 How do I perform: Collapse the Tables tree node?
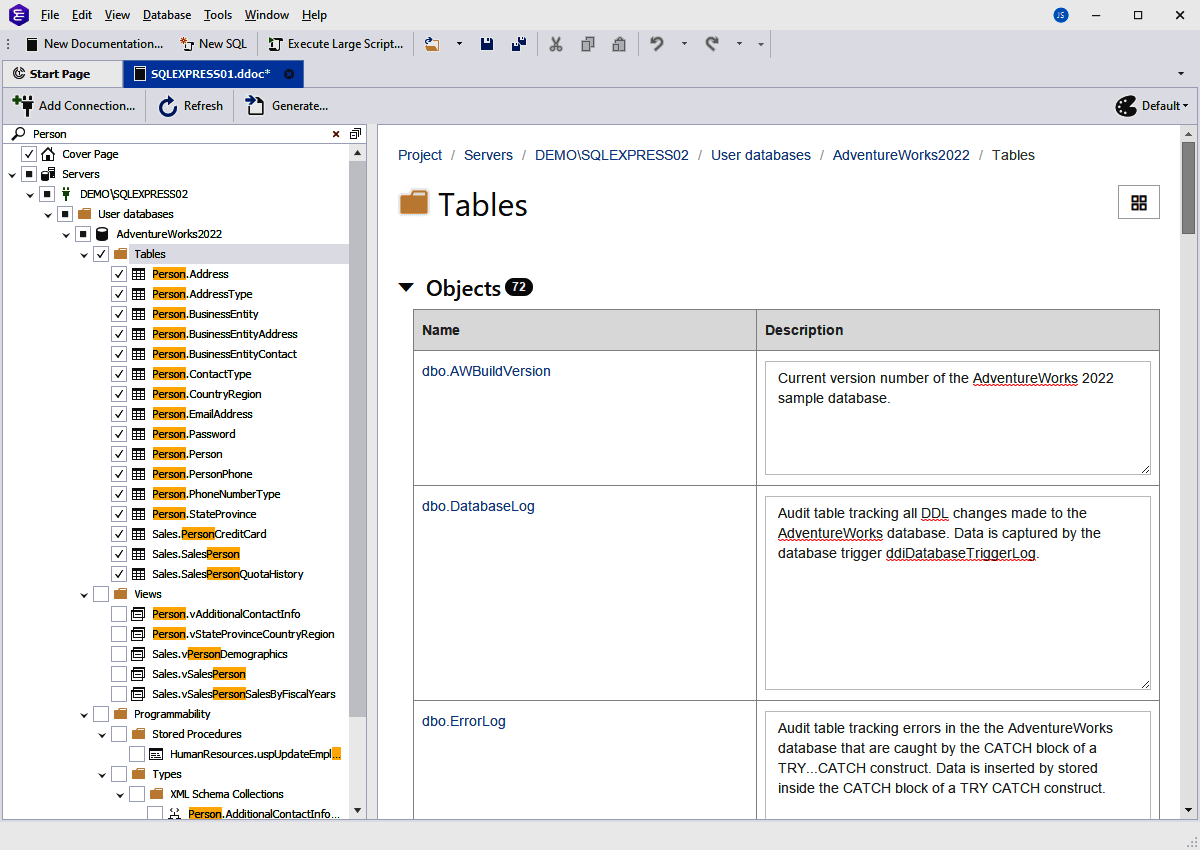point(84,253)
